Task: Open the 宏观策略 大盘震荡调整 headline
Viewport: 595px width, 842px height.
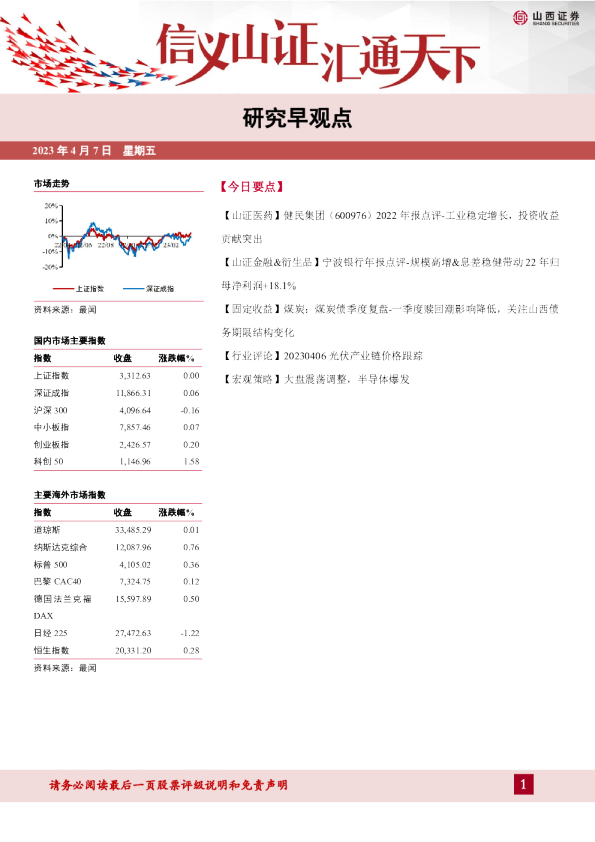Action: point(316,379)
